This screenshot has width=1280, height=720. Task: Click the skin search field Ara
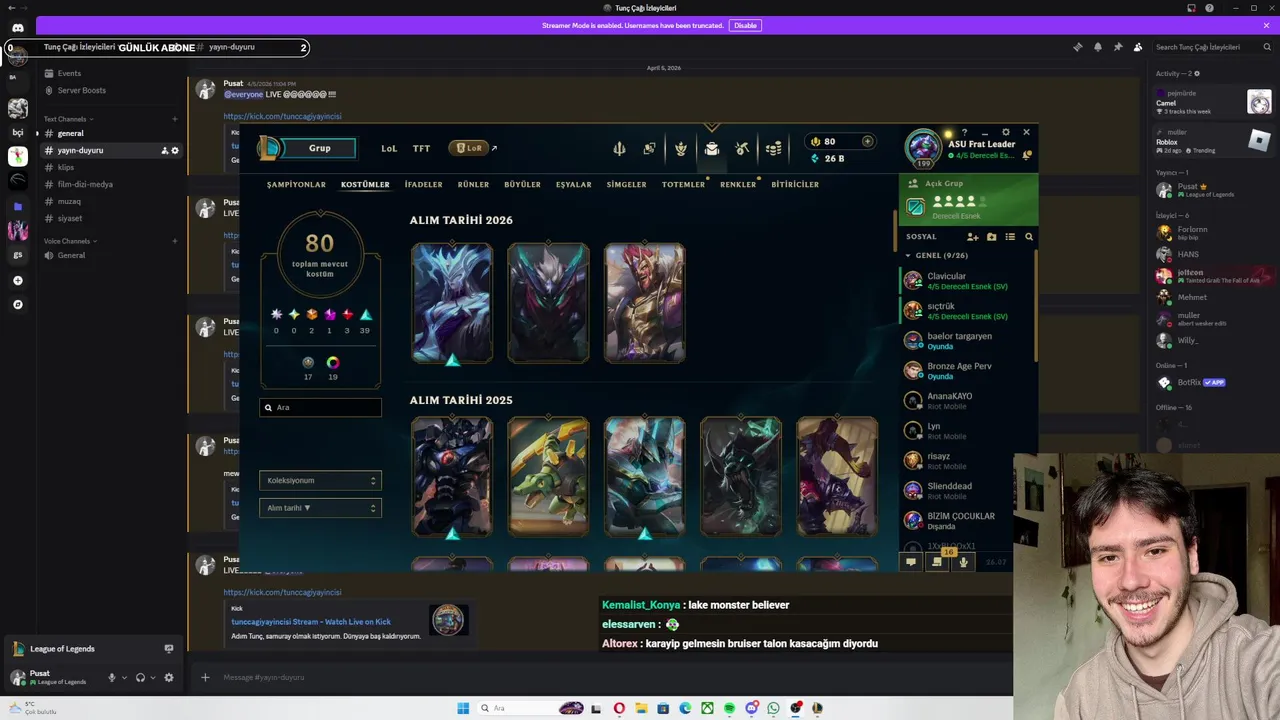point(320,407)
